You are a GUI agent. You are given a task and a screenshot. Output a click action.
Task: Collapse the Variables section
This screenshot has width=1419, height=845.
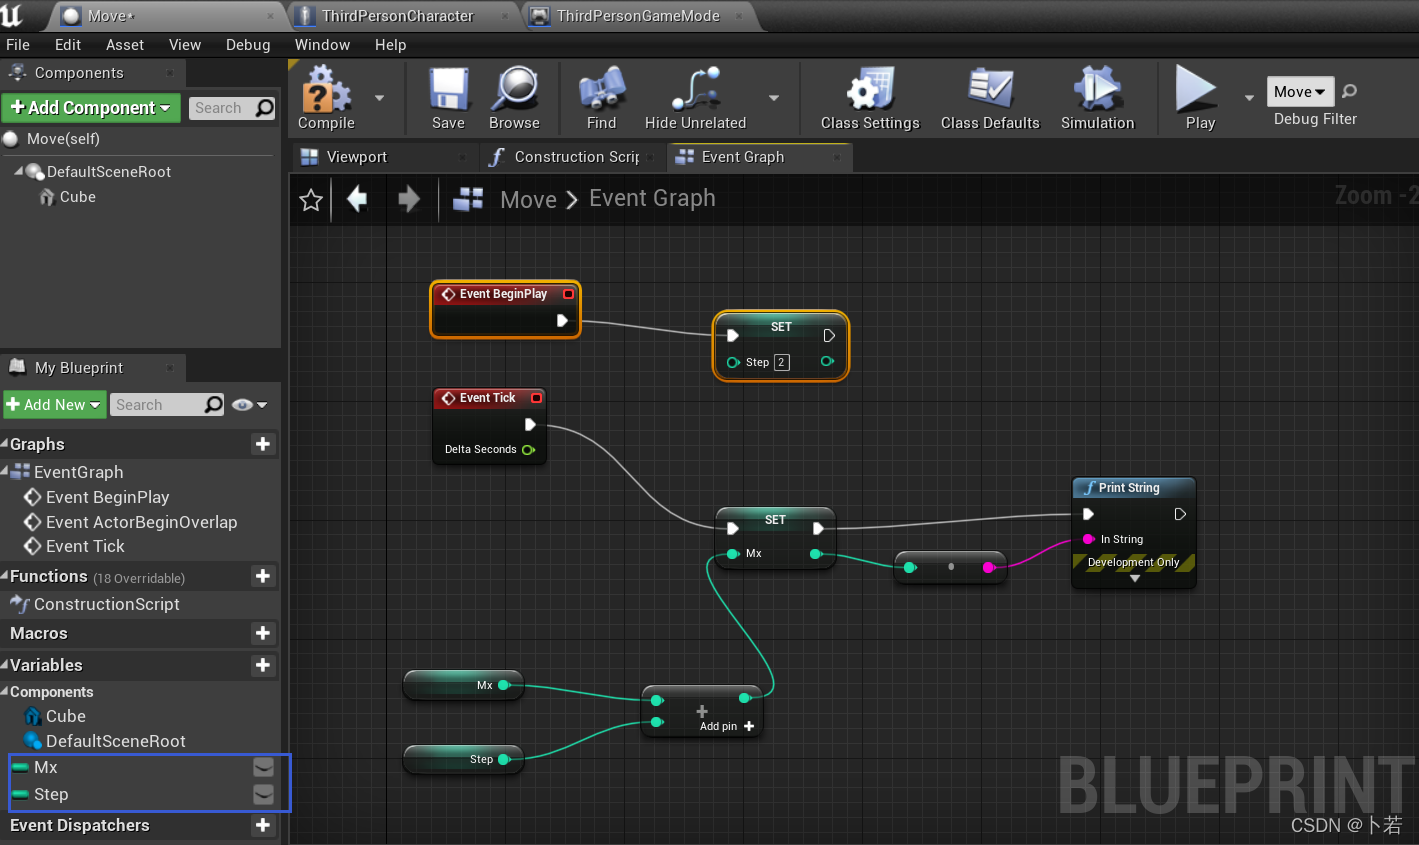tap(5, 665)
